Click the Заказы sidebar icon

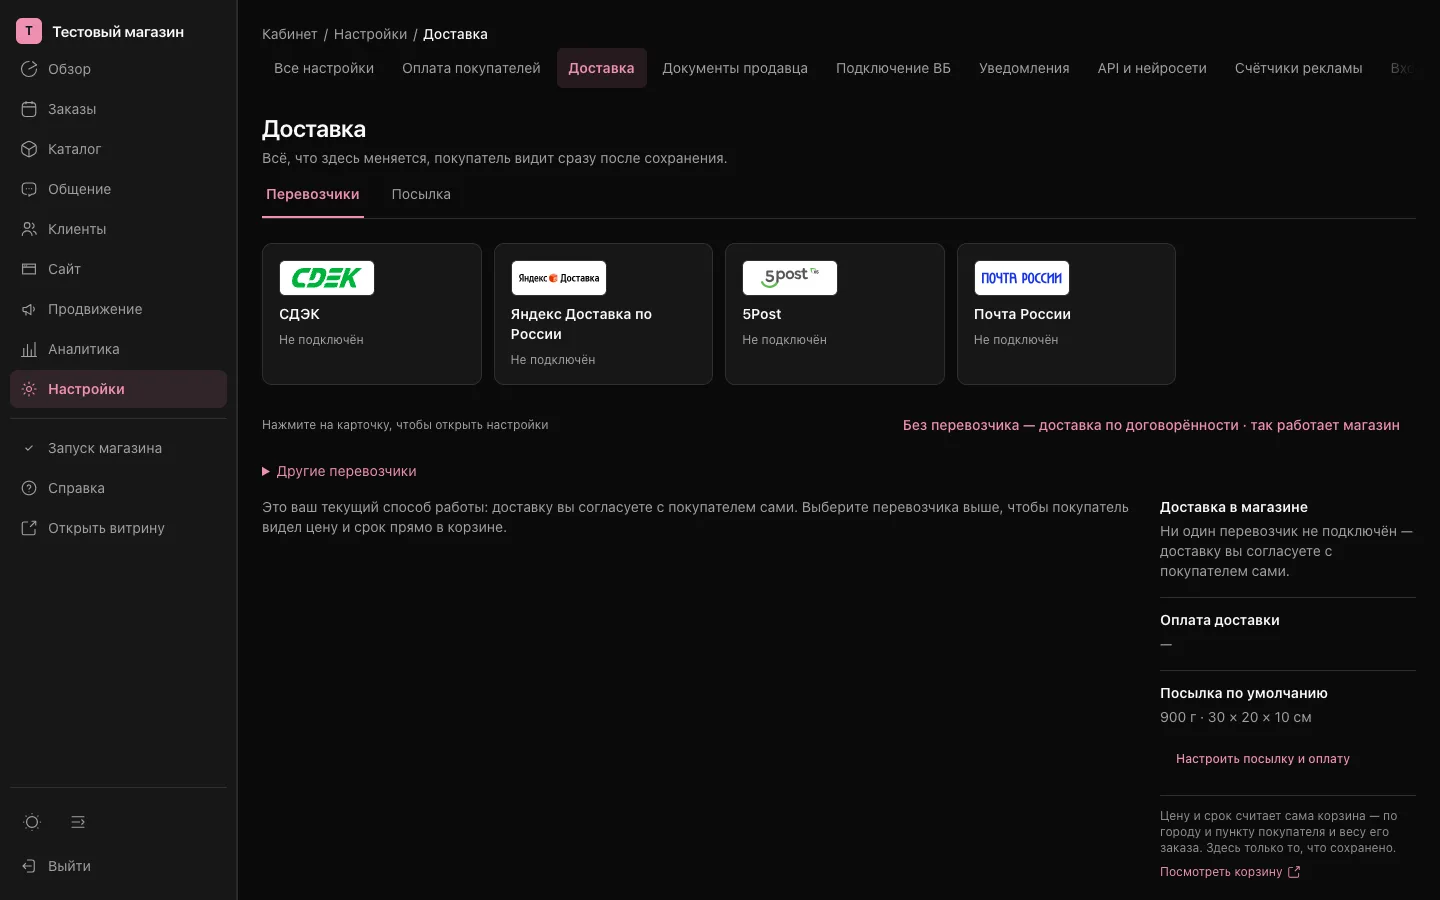coord(29,109)
